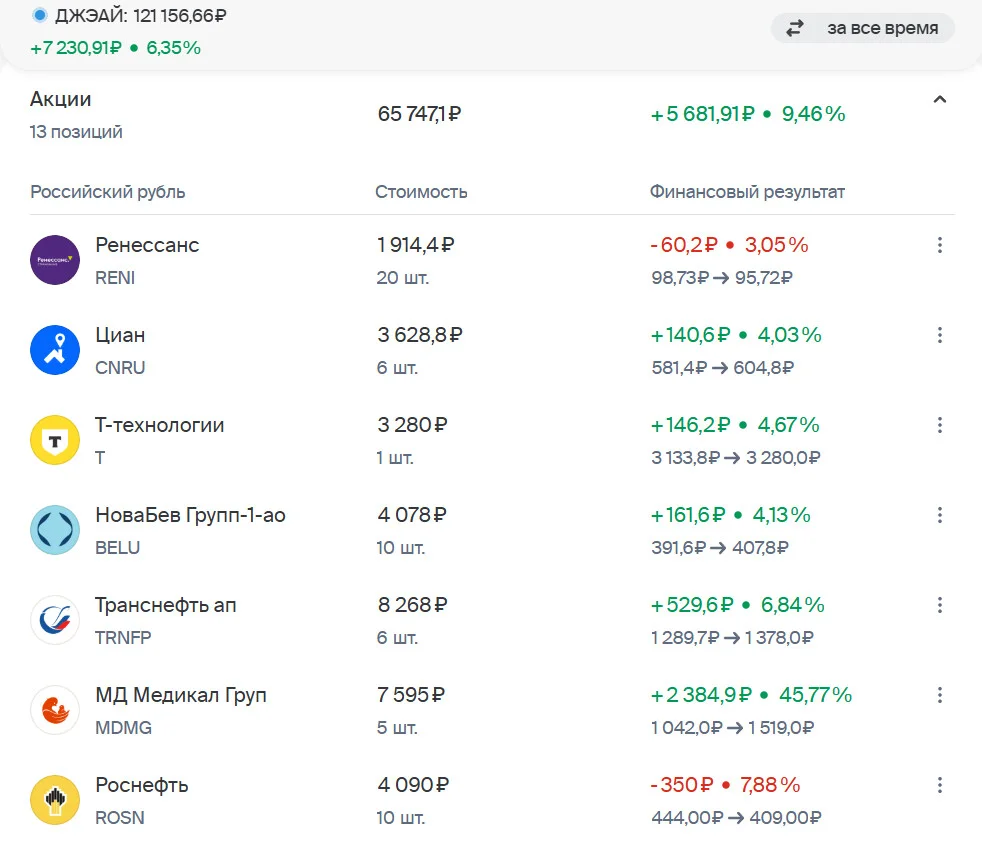Open the Т-технологии stock position
This screenshot has width=982, height=842.
(492, 440)
